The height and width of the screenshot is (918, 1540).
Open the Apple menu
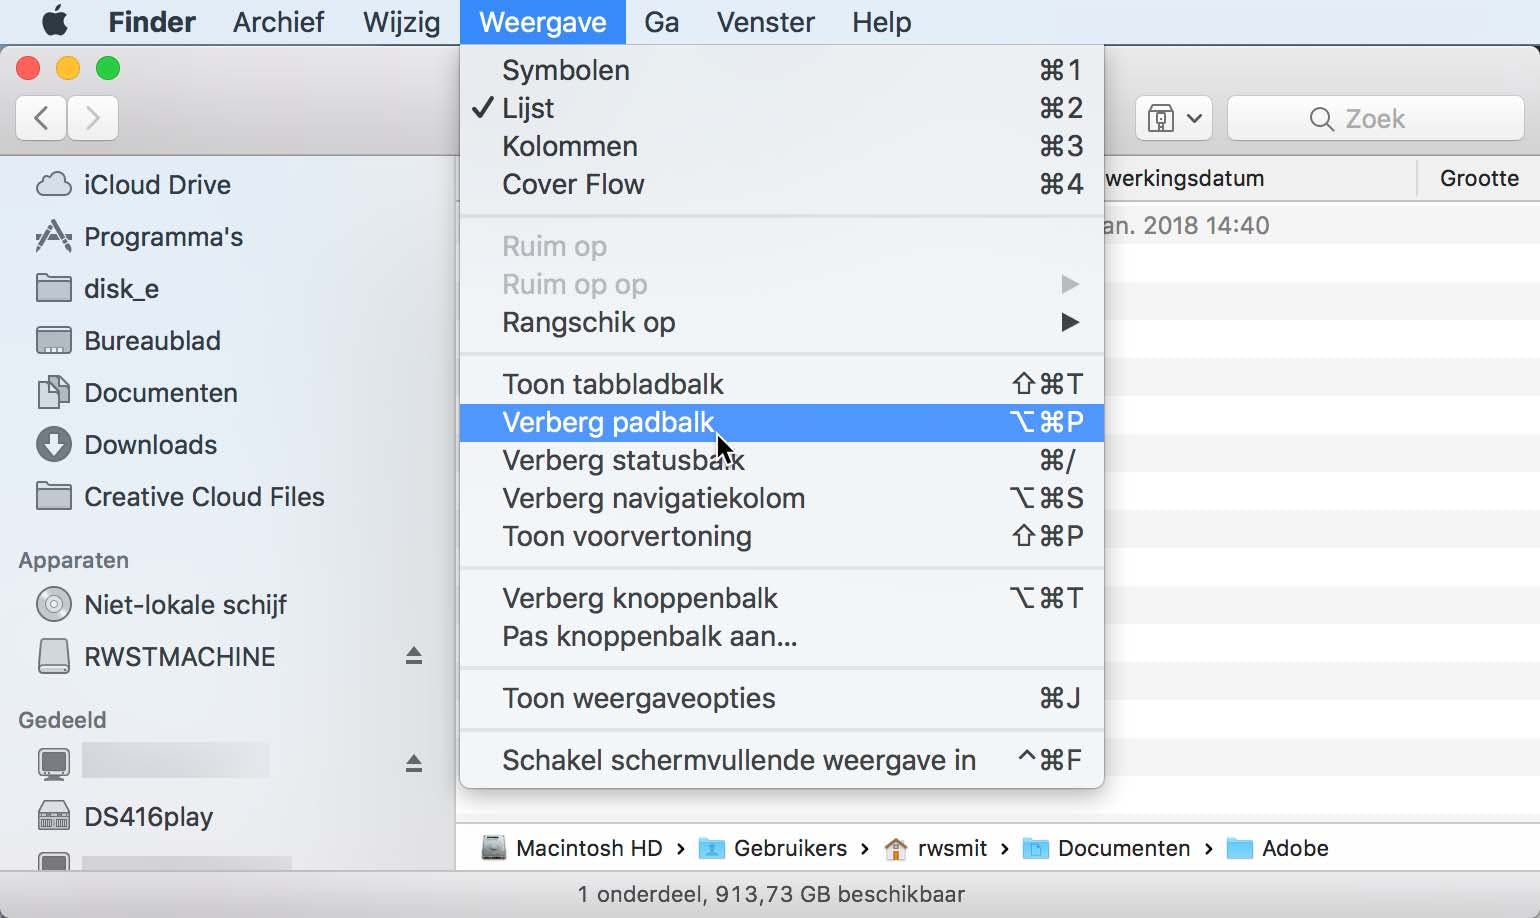(54, 22)
